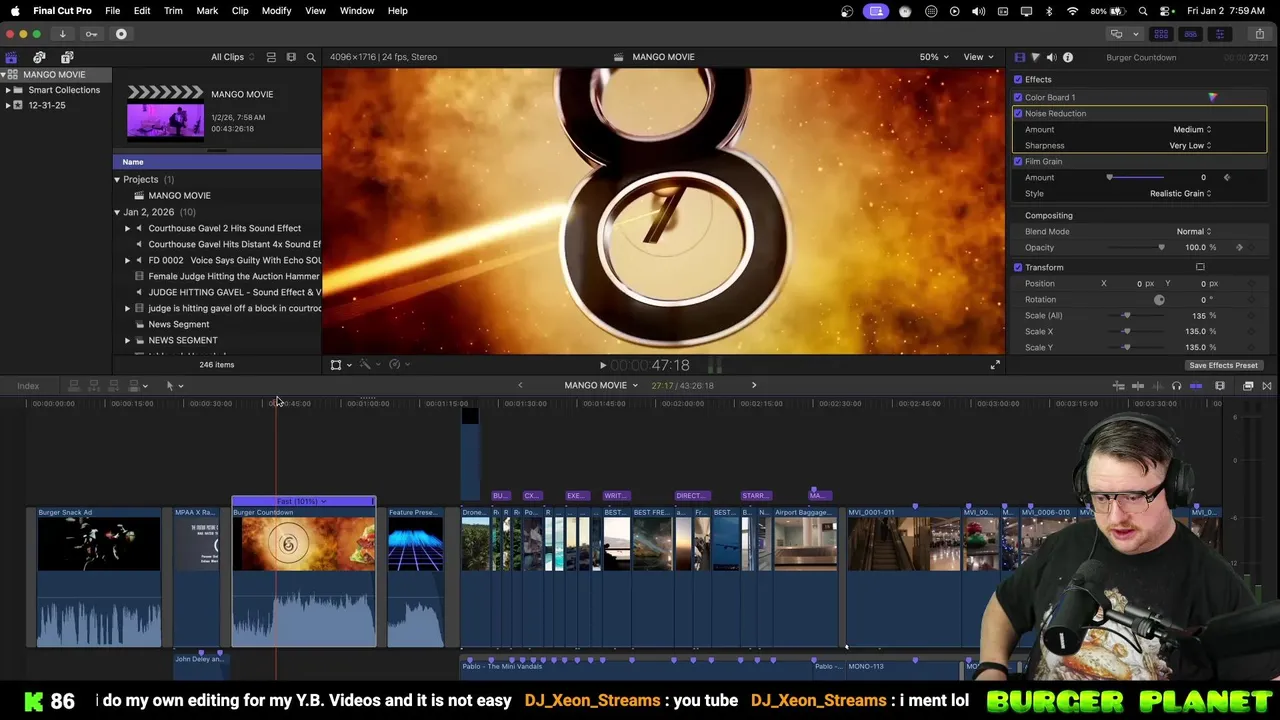
Task: Go back in timeline history arrow
Action: tap(520, 385)
